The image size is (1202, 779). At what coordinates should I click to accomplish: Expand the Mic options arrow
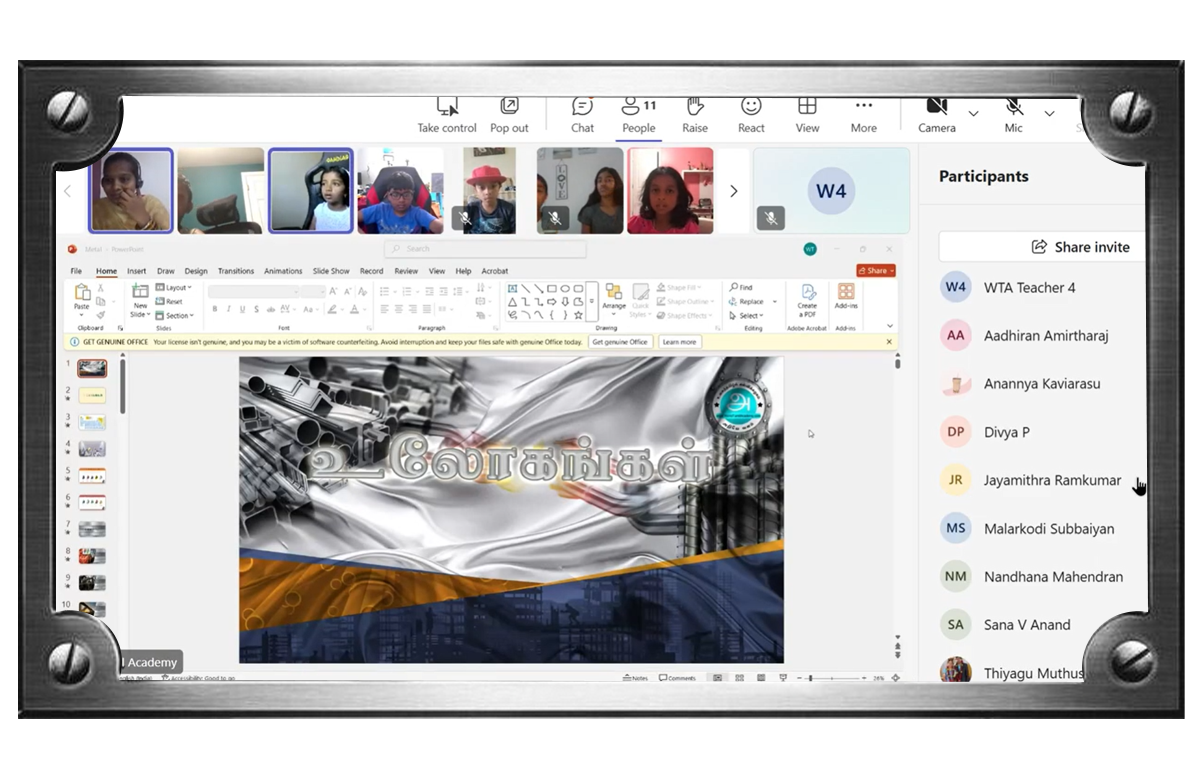(x=1049, y=113)
